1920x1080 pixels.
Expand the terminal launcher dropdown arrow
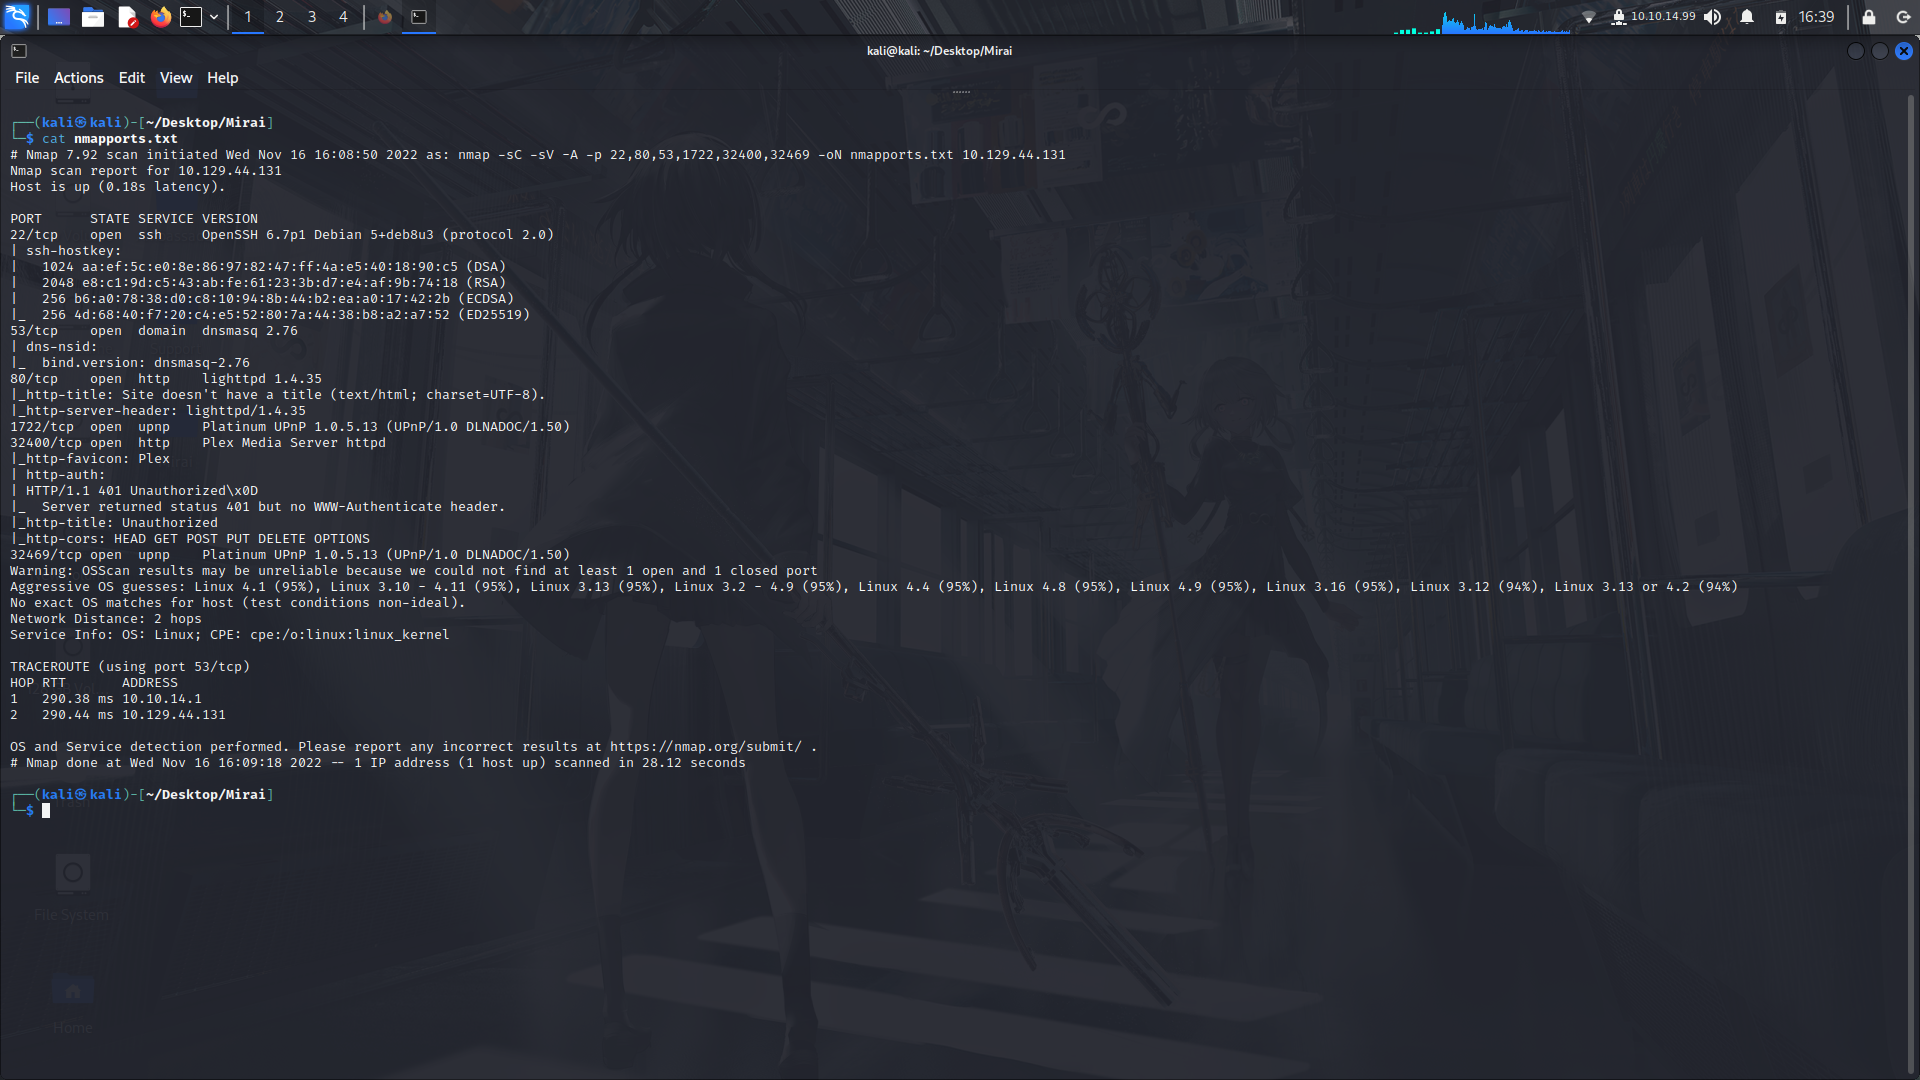coord(214,17)
